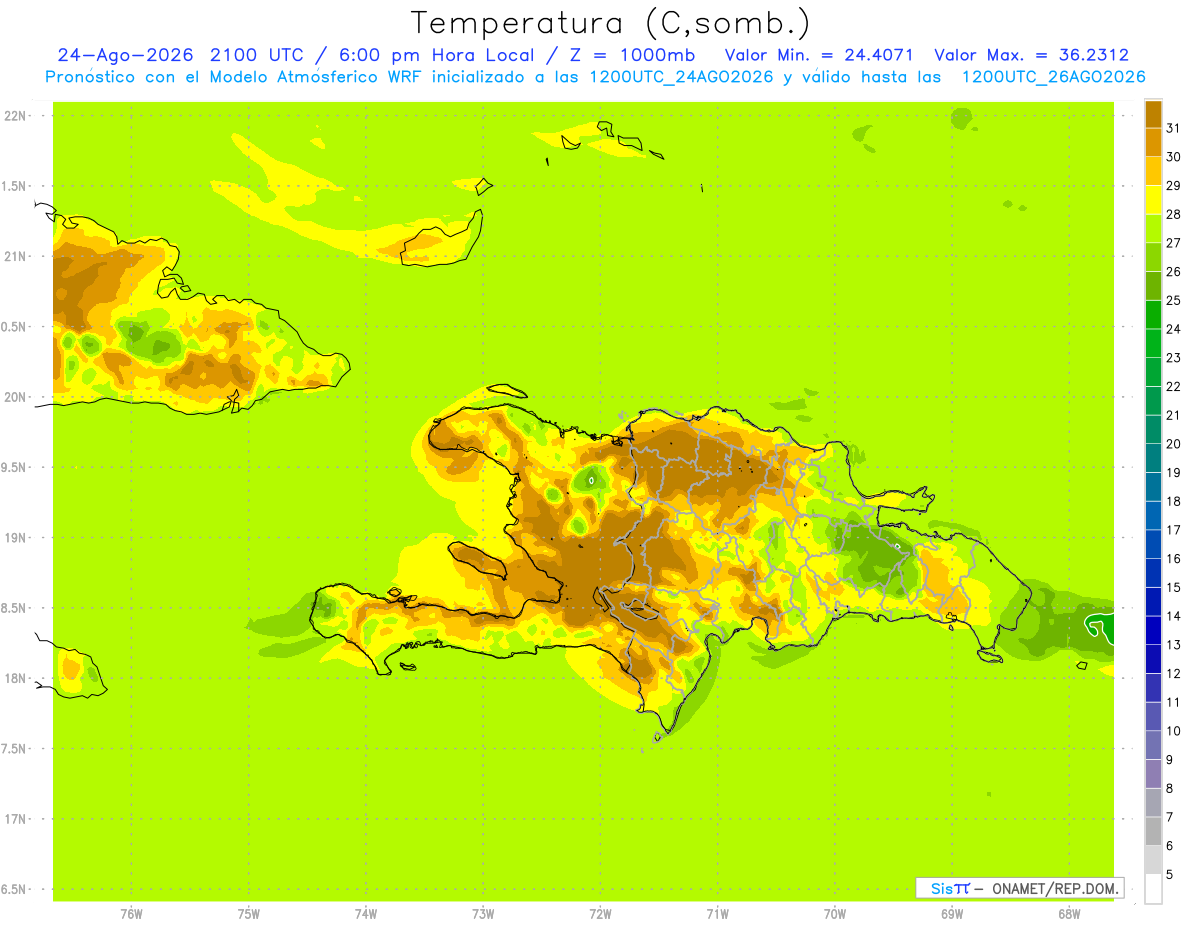
Task: Click the dark blue colorbar swatch between 13 and 14
Action: [1153, 631]
